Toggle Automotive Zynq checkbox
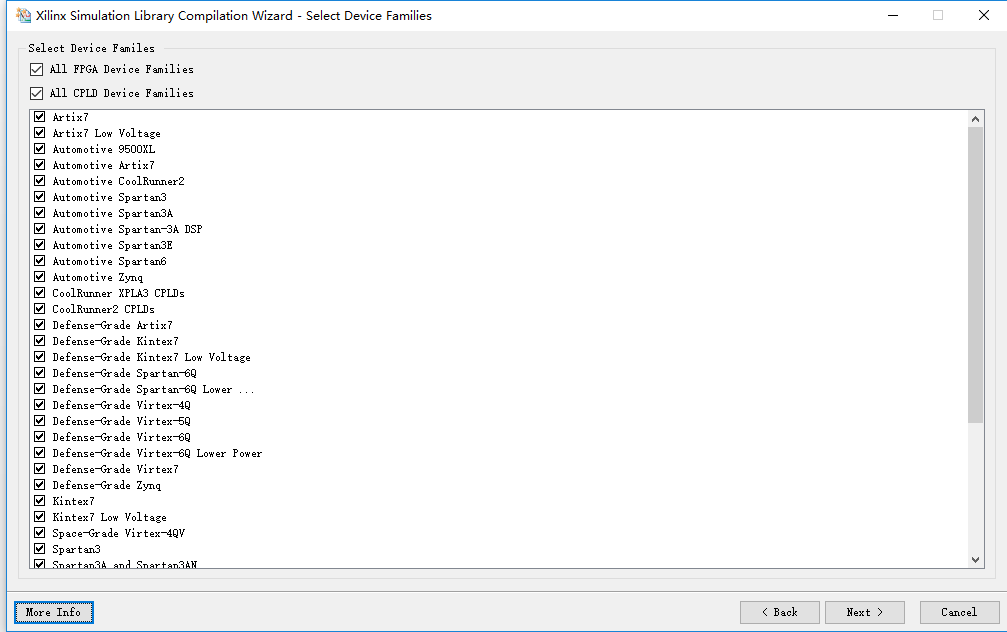Screen dimensions: 1007x632 coord(40,277)
